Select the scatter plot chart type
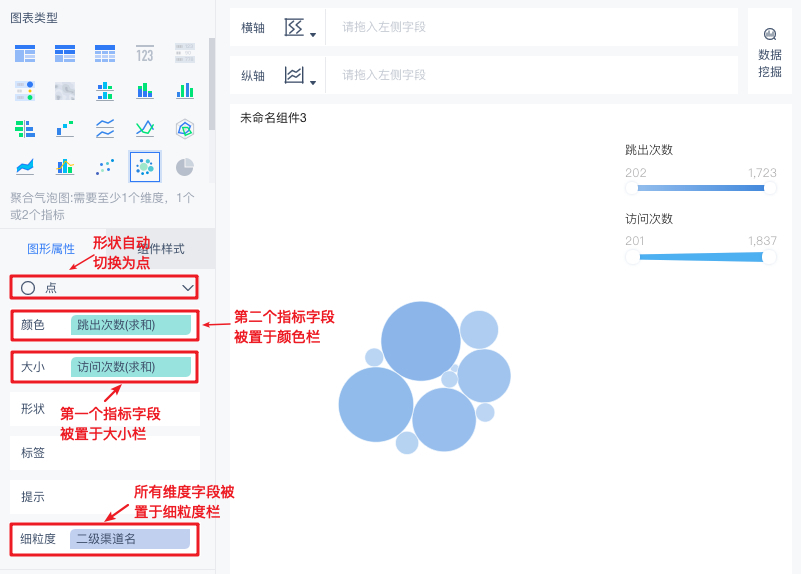The image size is (801, 574). (105, 166)
